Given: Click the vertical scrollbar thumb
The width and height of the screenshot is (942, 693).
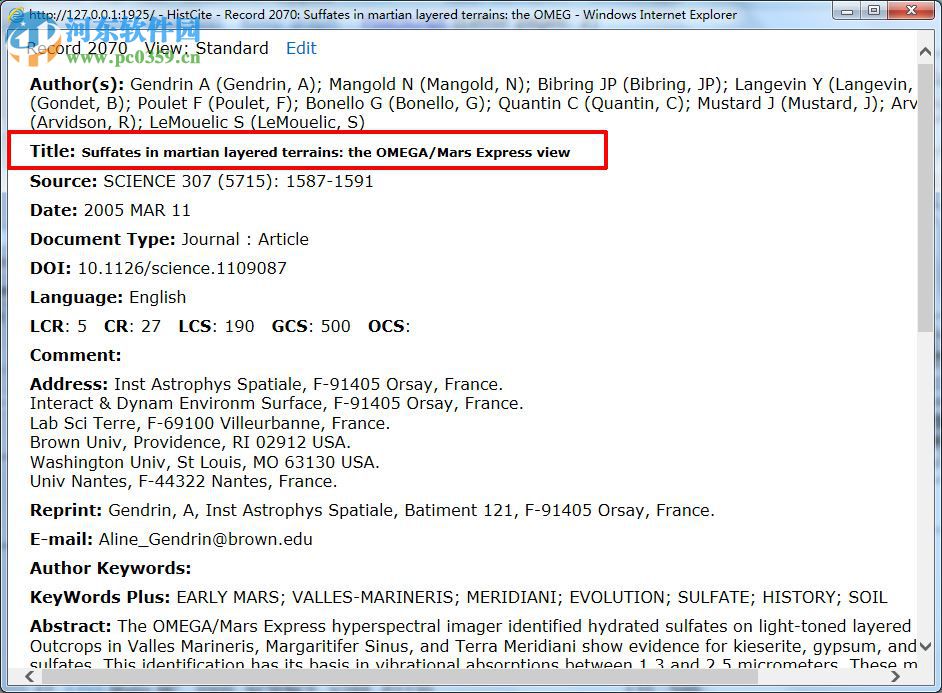Looking at the screenshot, I should click(x=925, y=197).
